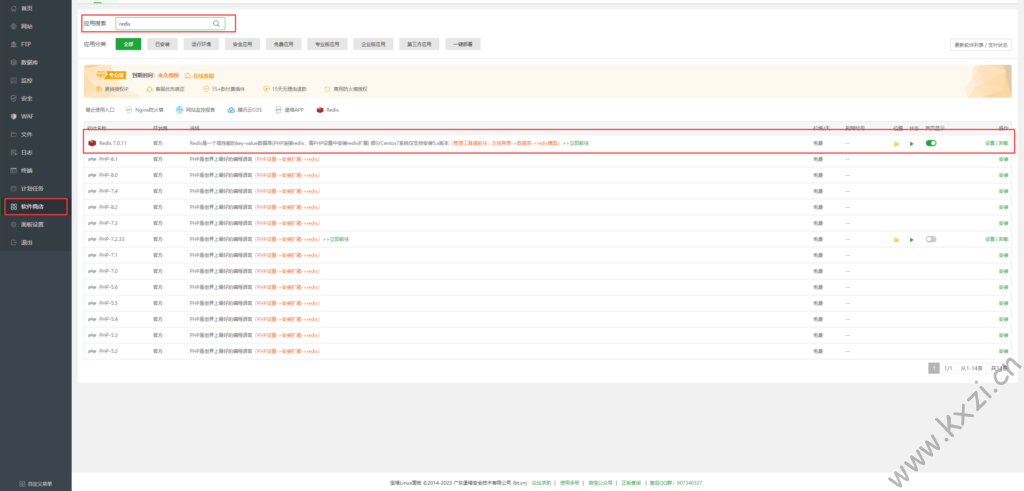Open 首页 in the sidebar
The width and height of the screenshot is (1024, 491).
26,8
